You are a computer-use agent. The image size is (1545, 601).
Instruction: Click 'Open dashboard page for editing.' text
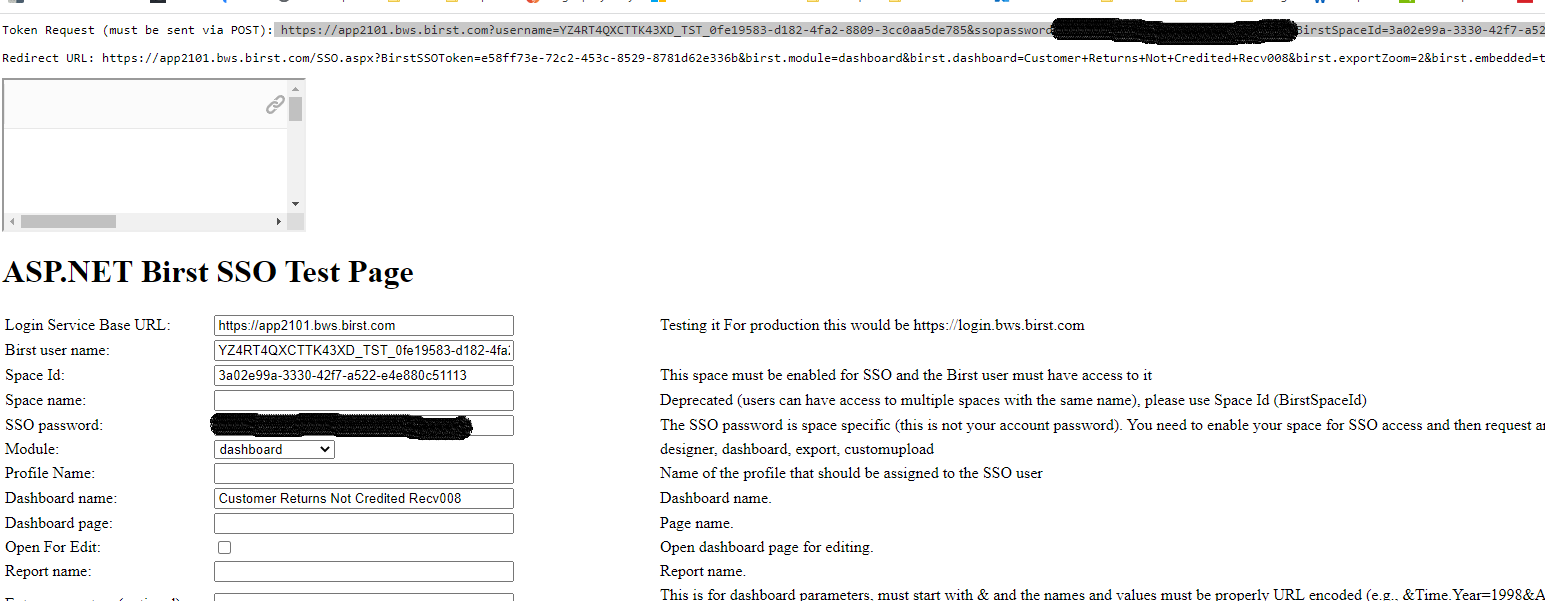[x=767, y=547]
